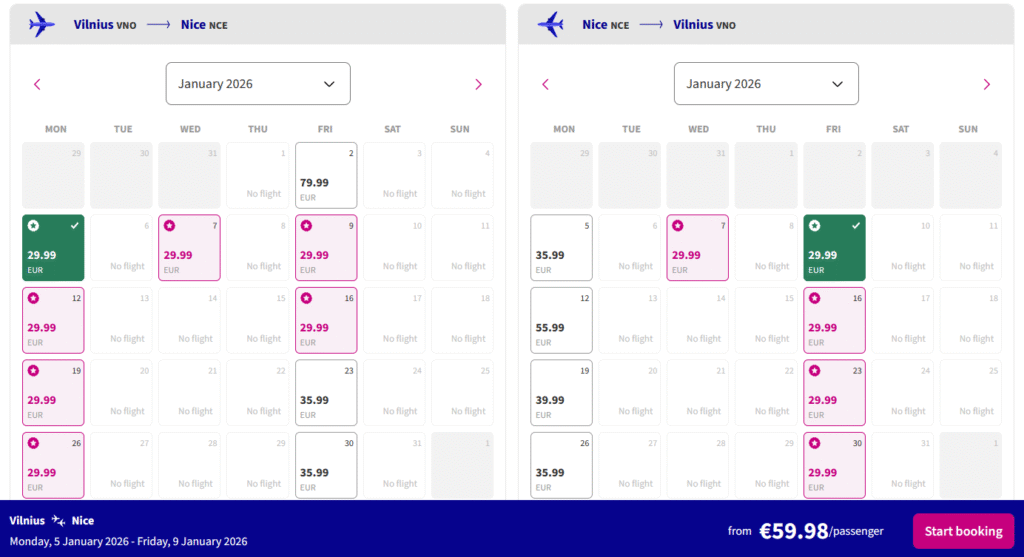
Task: Click the star badge on outbound 7 January
Action: tap(169, 226)
